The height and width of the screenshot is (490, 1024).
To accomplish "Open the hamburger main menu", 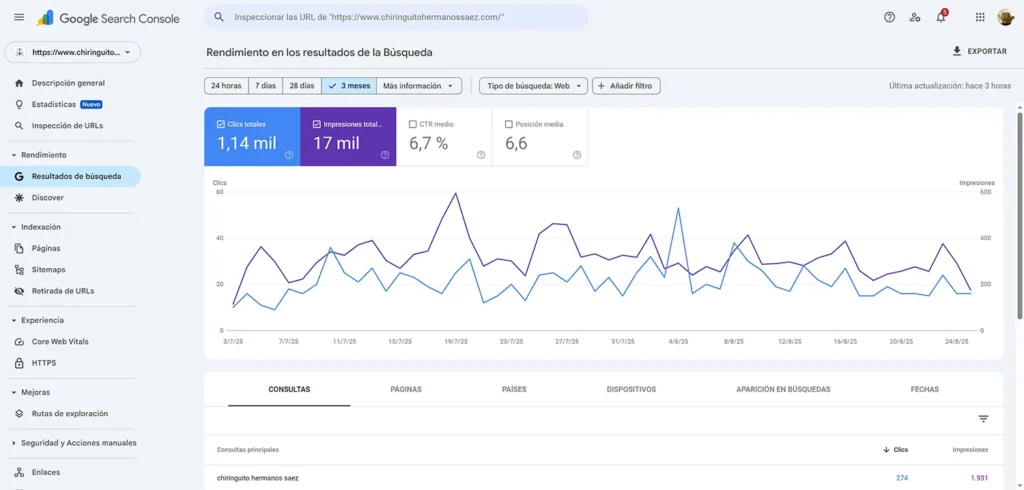I will point(19,17).
